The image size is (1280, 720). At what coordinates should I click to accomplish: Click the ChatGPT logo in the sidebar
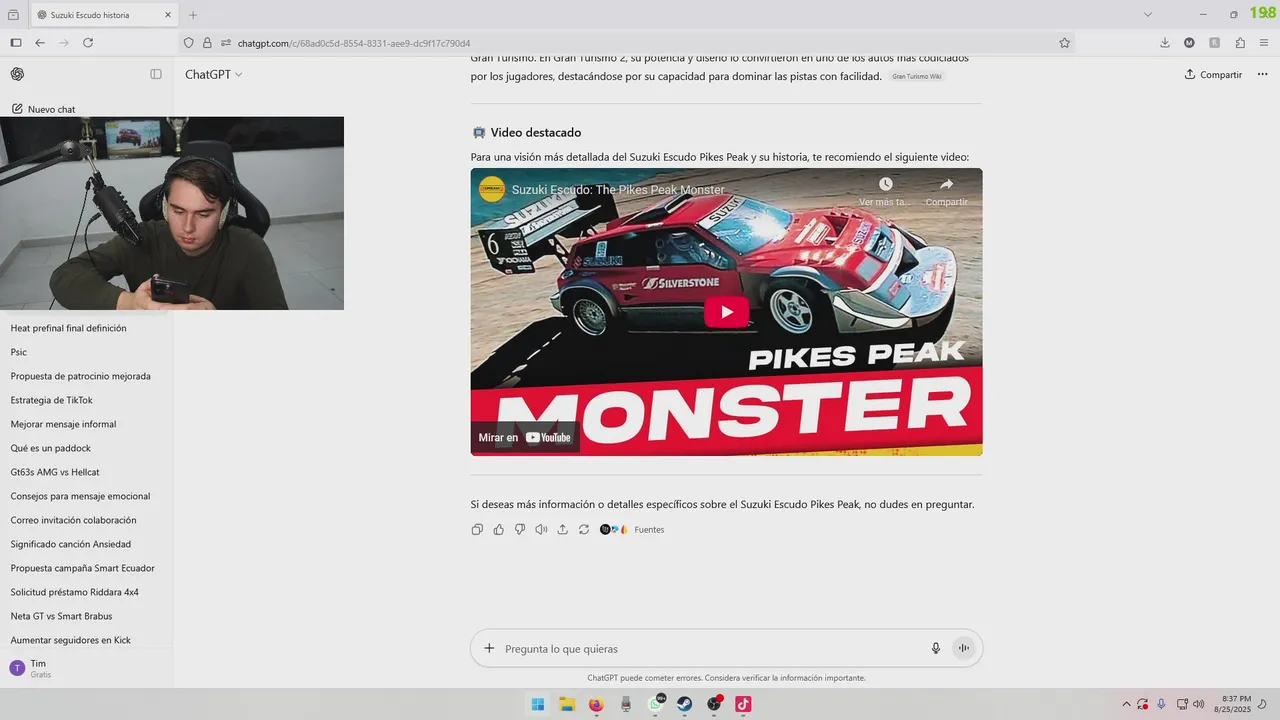pyautogui.click(x=17, y=74)
